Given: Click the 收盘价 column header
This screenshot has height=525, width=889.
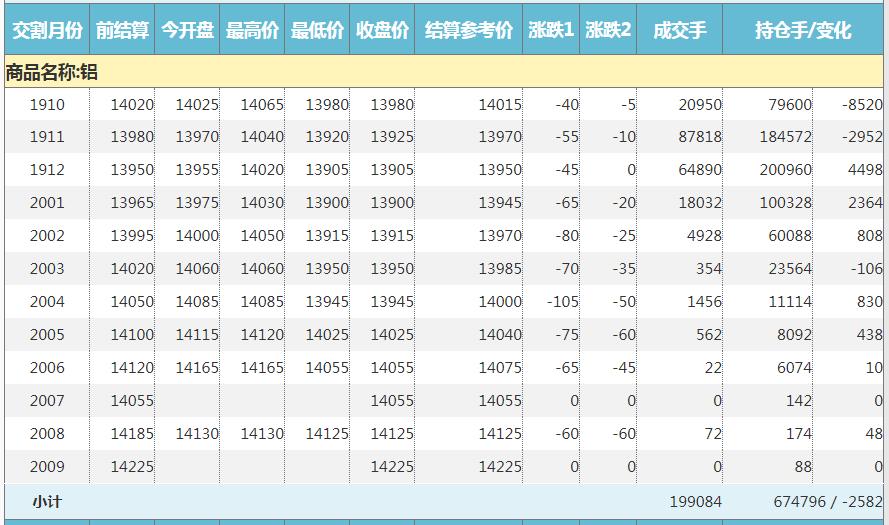Looking at the screenshot, I should pos(382,31).
